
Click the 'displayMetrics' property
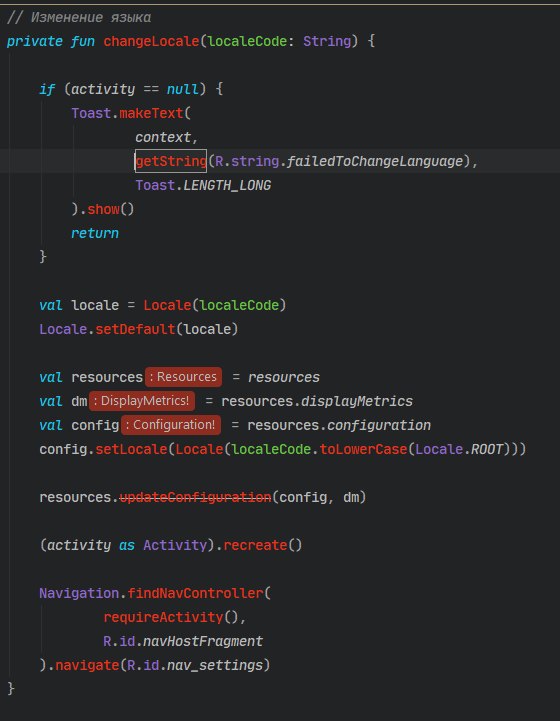357,401
